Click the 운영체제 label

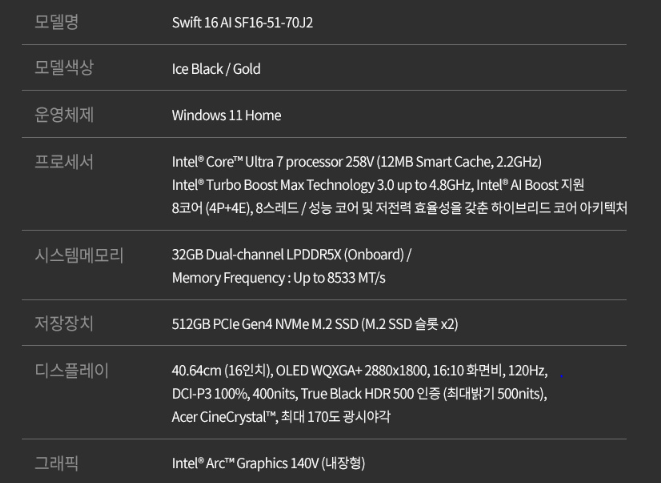coord(65,115)
